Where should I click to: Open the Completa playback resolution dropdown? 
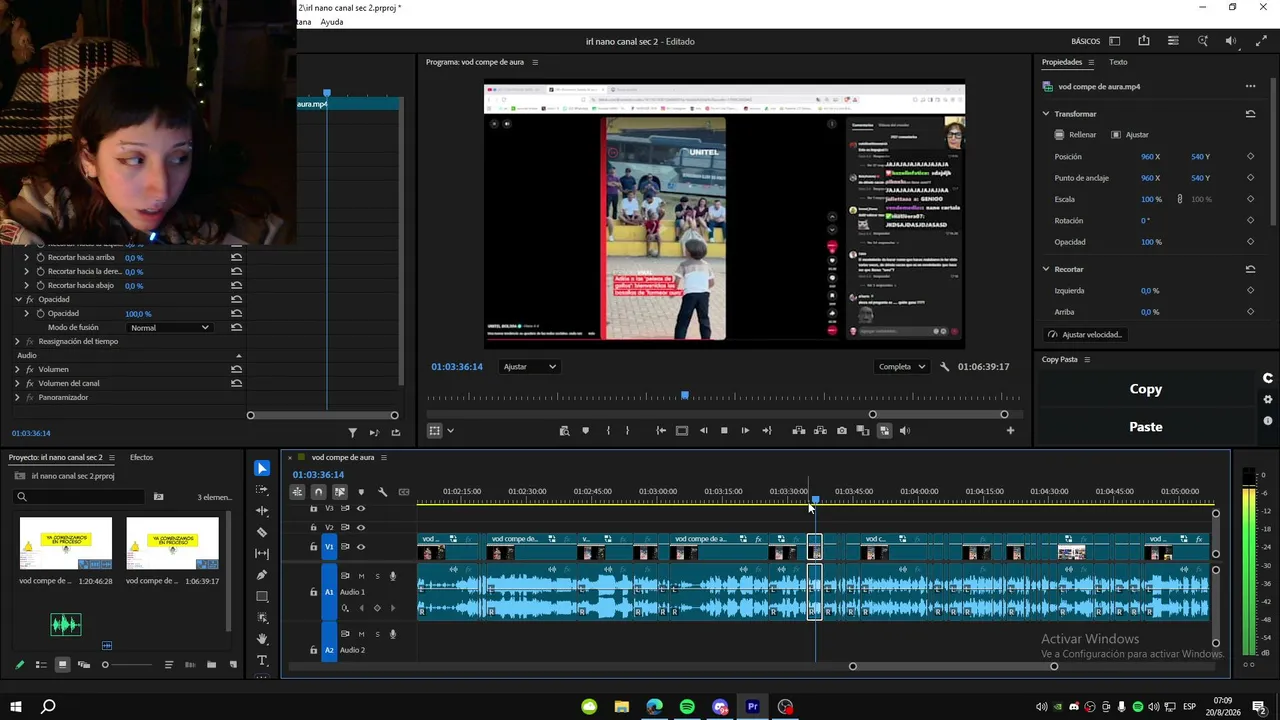coord(902,367)
